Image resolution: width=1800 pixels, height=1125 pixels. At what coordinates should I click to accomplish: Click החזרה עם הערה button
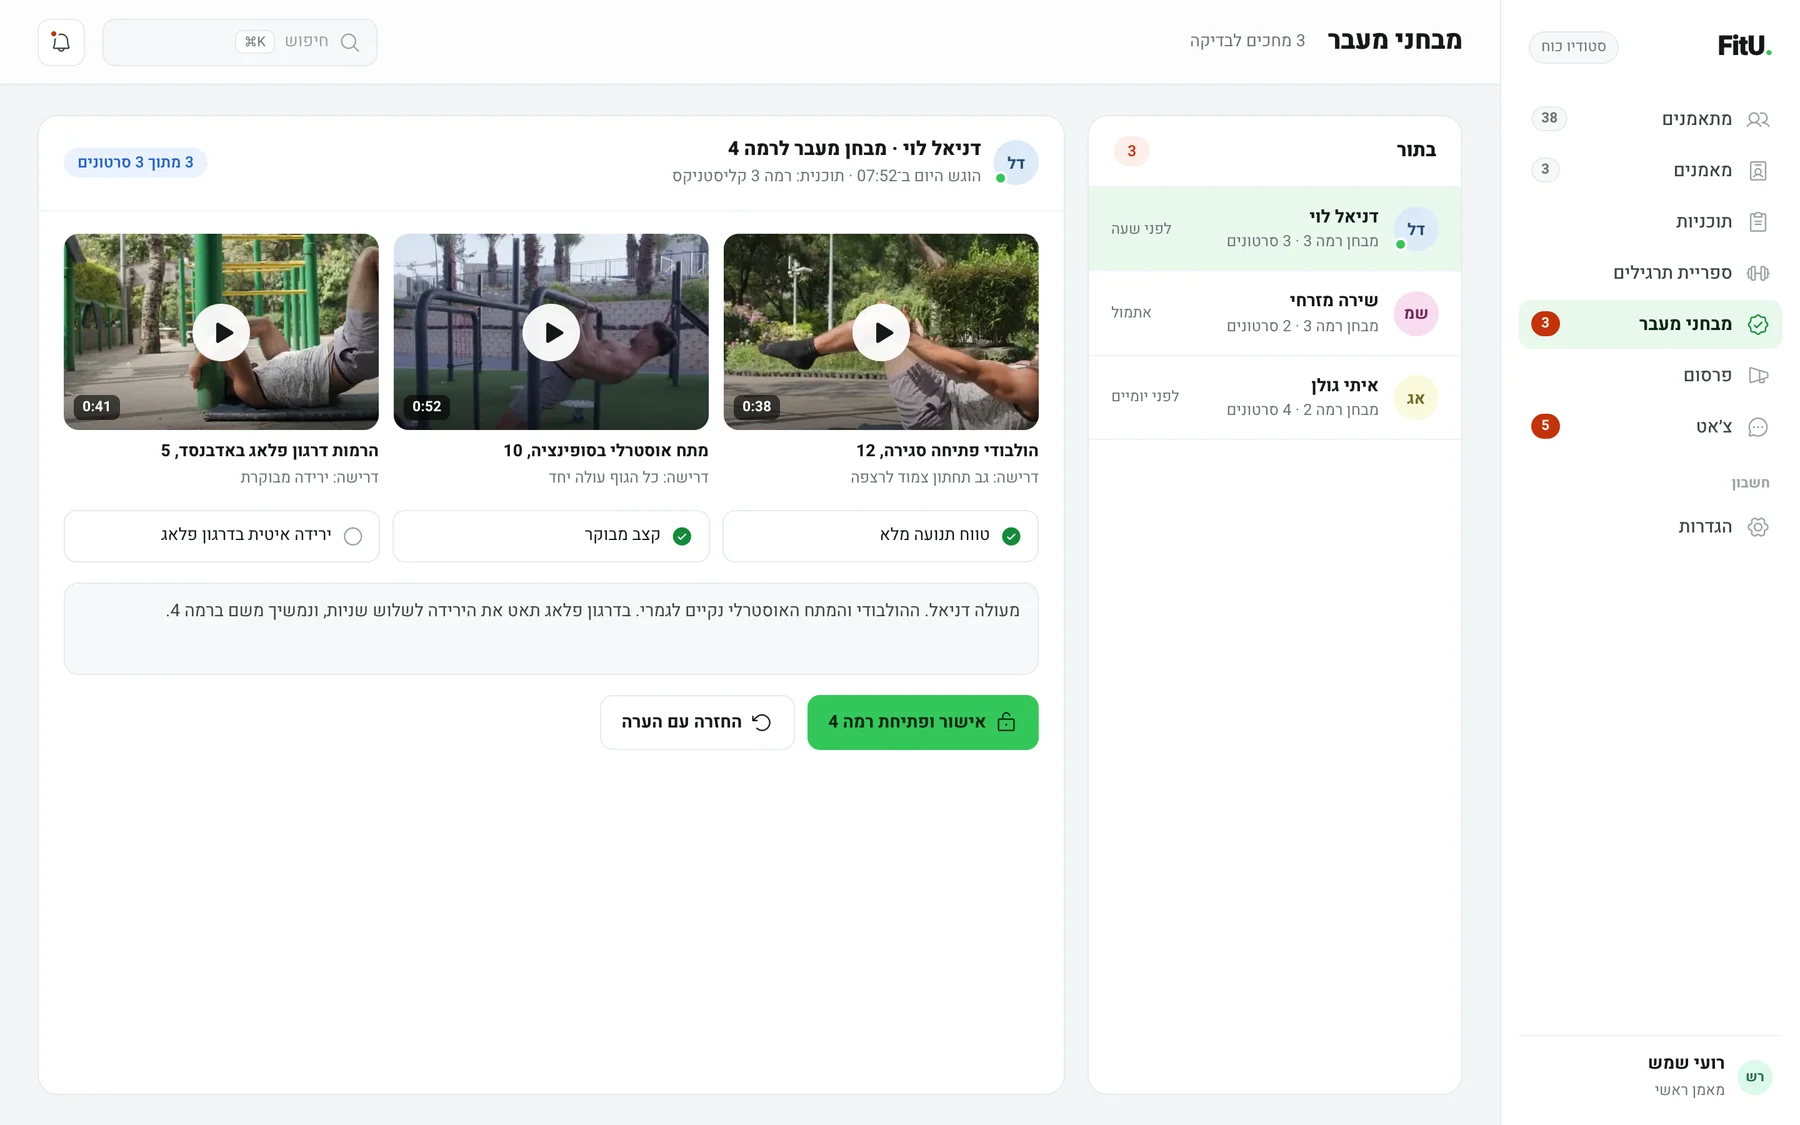point(697,722)
